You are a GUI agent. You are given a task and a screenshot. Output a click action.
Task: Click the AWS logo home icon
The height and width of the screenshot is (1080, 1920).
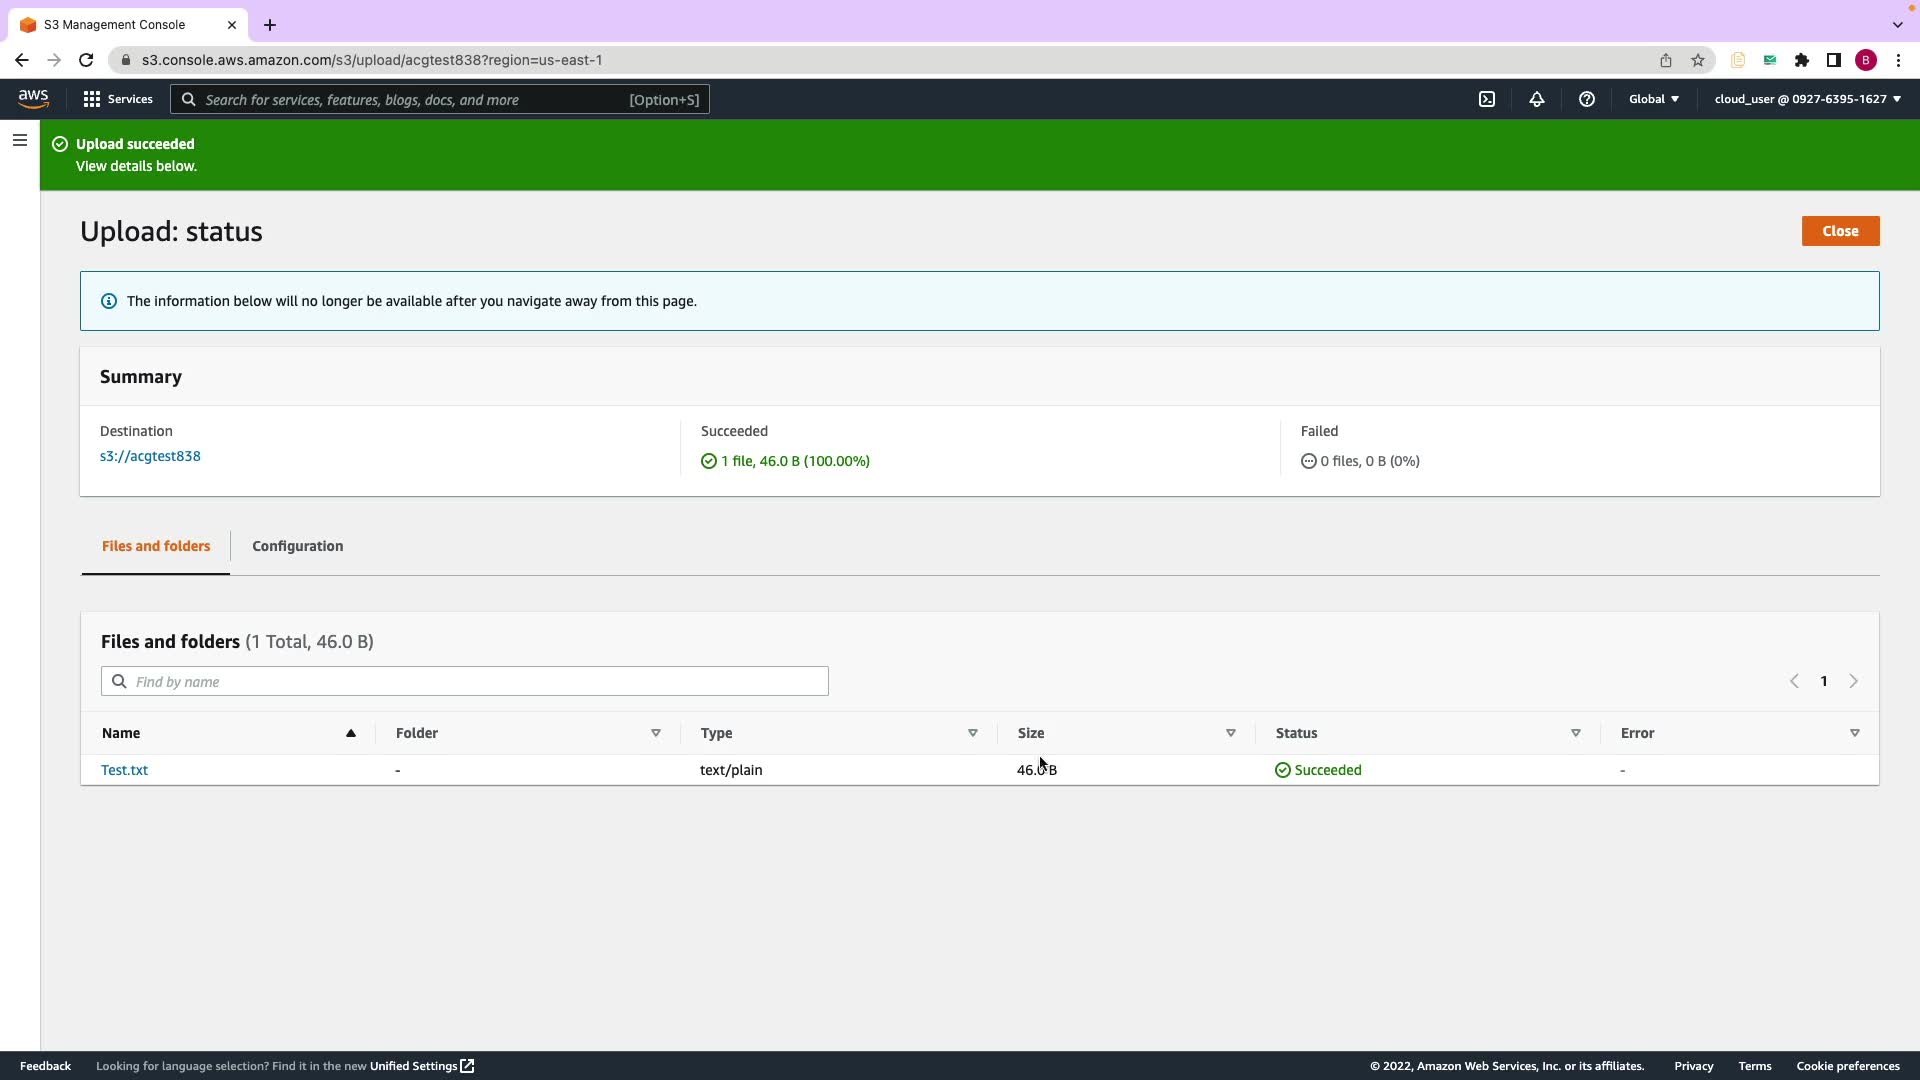tap(33, 98)
